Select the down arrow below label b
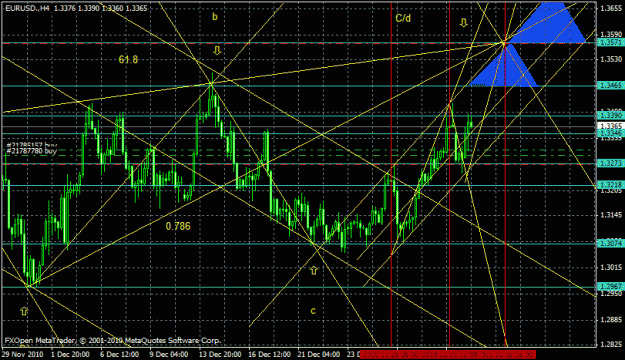Screen dimensions: 625x360 click(216, 51)
